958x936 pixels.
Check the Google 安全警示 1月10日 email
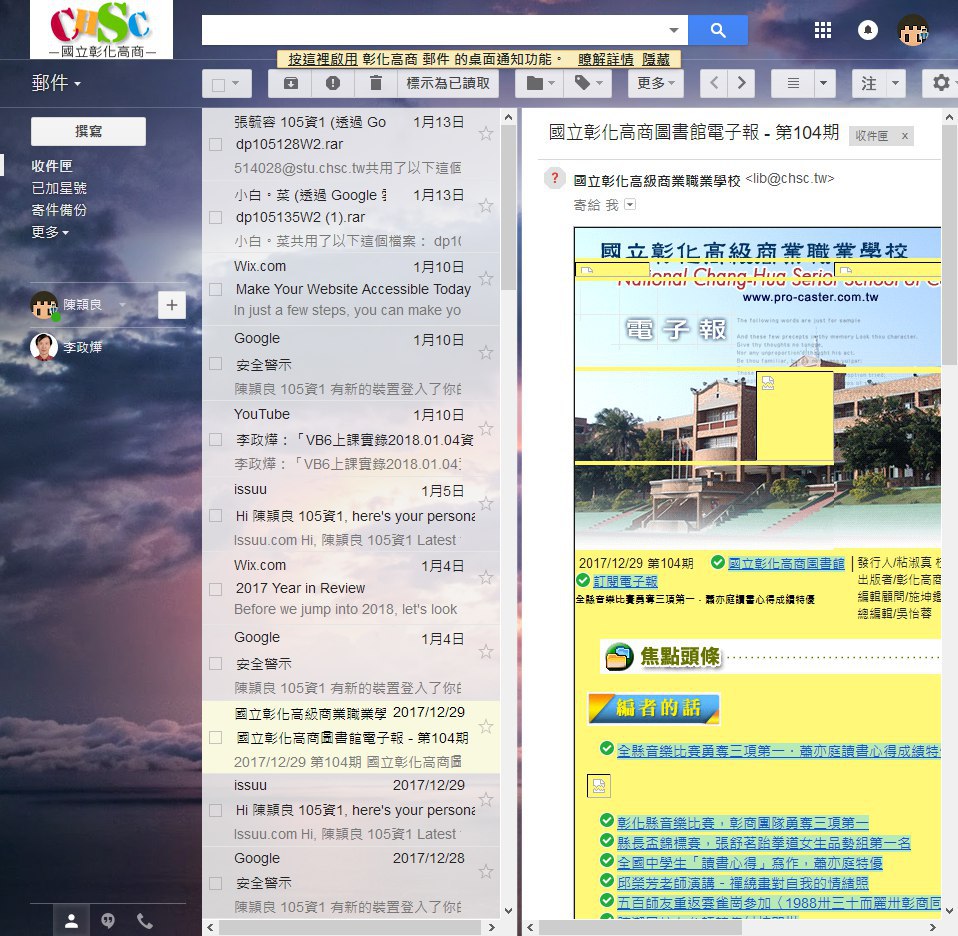click(215, 364)
